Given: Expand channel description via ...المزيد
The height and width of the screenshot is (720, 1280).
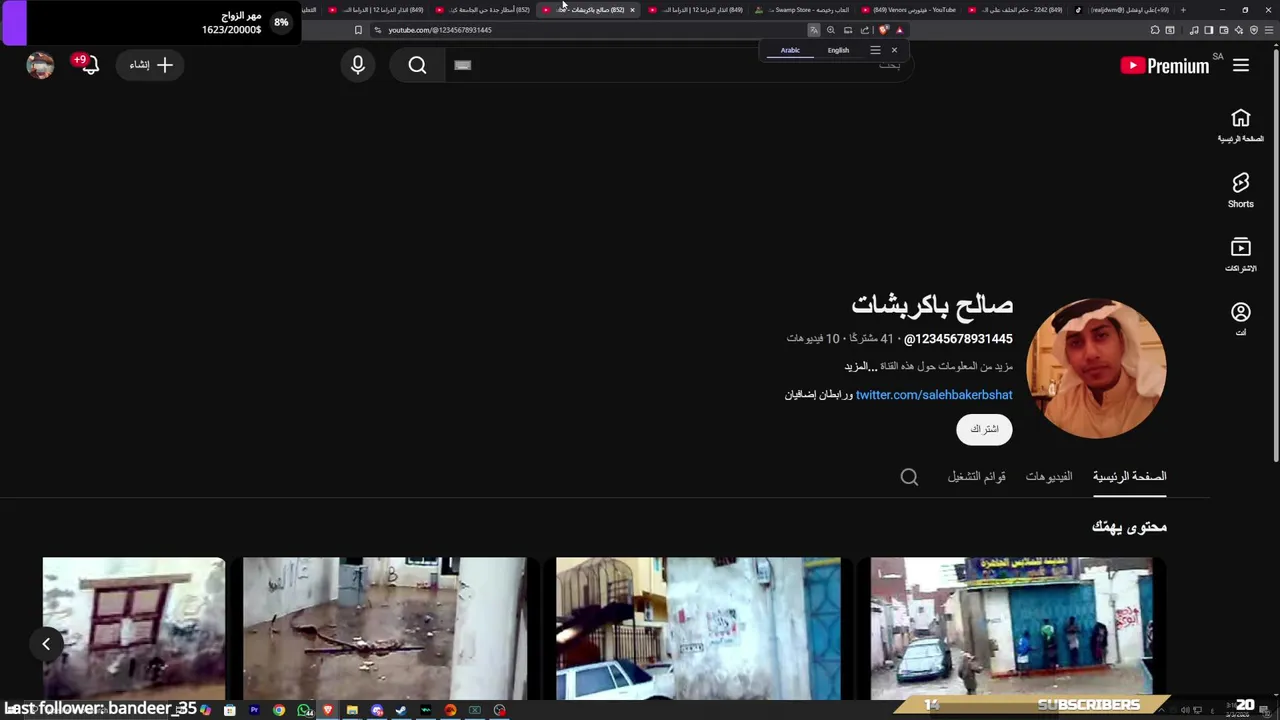Looking at the screenshot, I should pyautogui.click(x=861, y=366).
